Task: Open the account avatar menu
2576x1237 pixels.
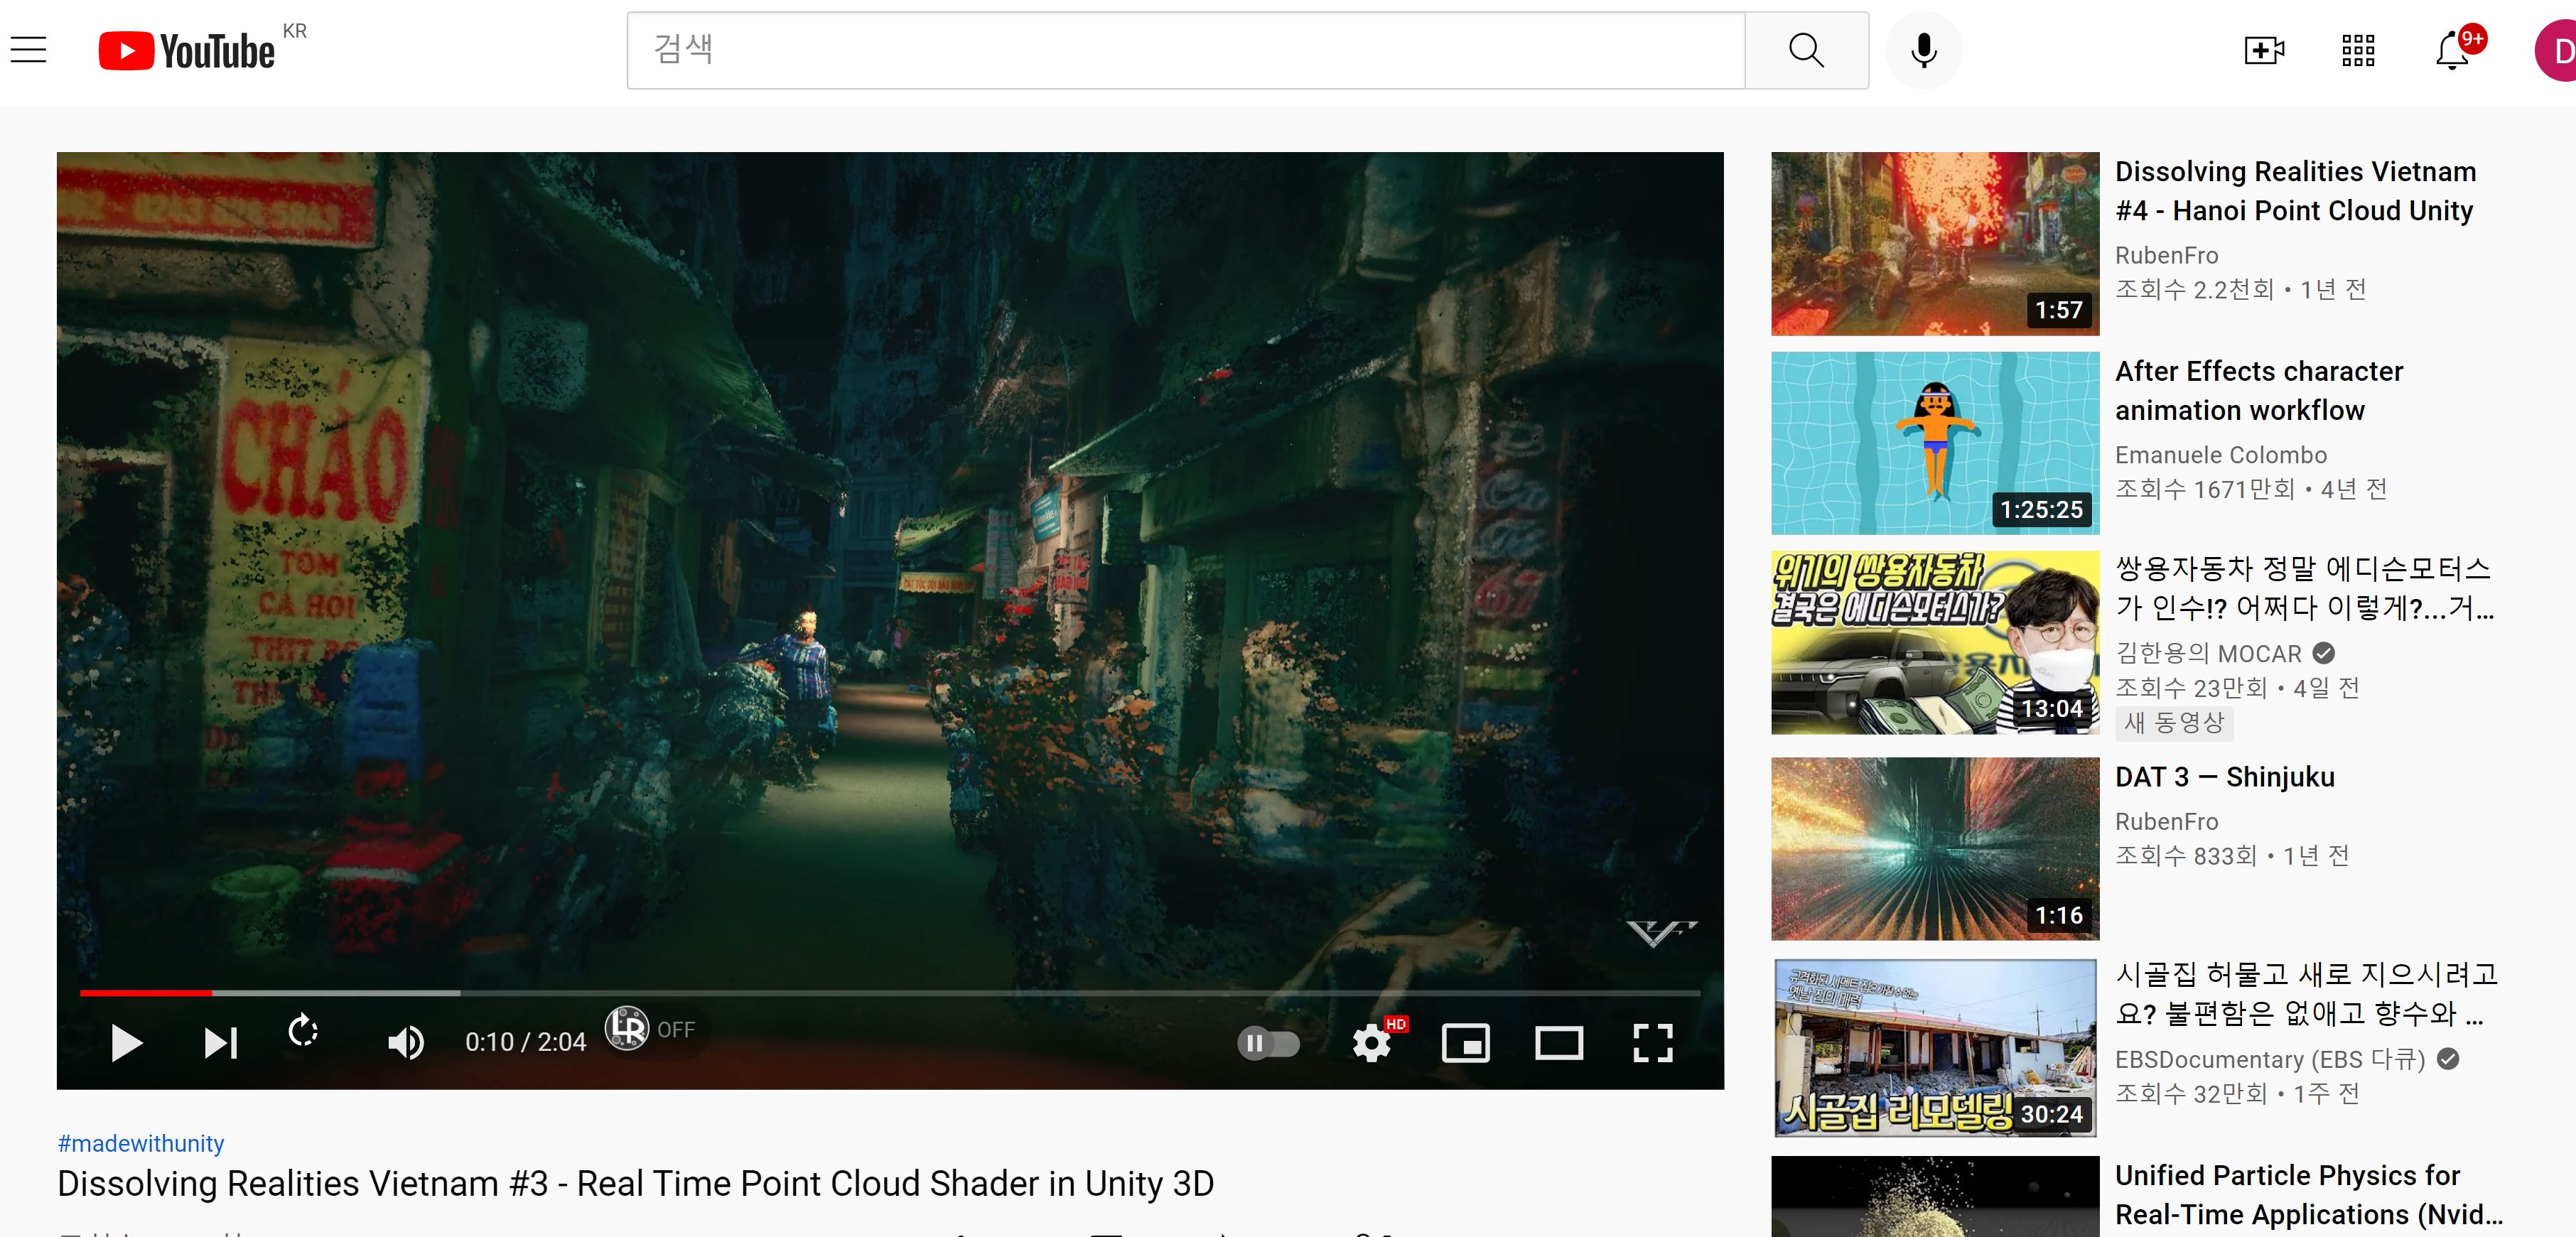Action: coord(2557,50)
